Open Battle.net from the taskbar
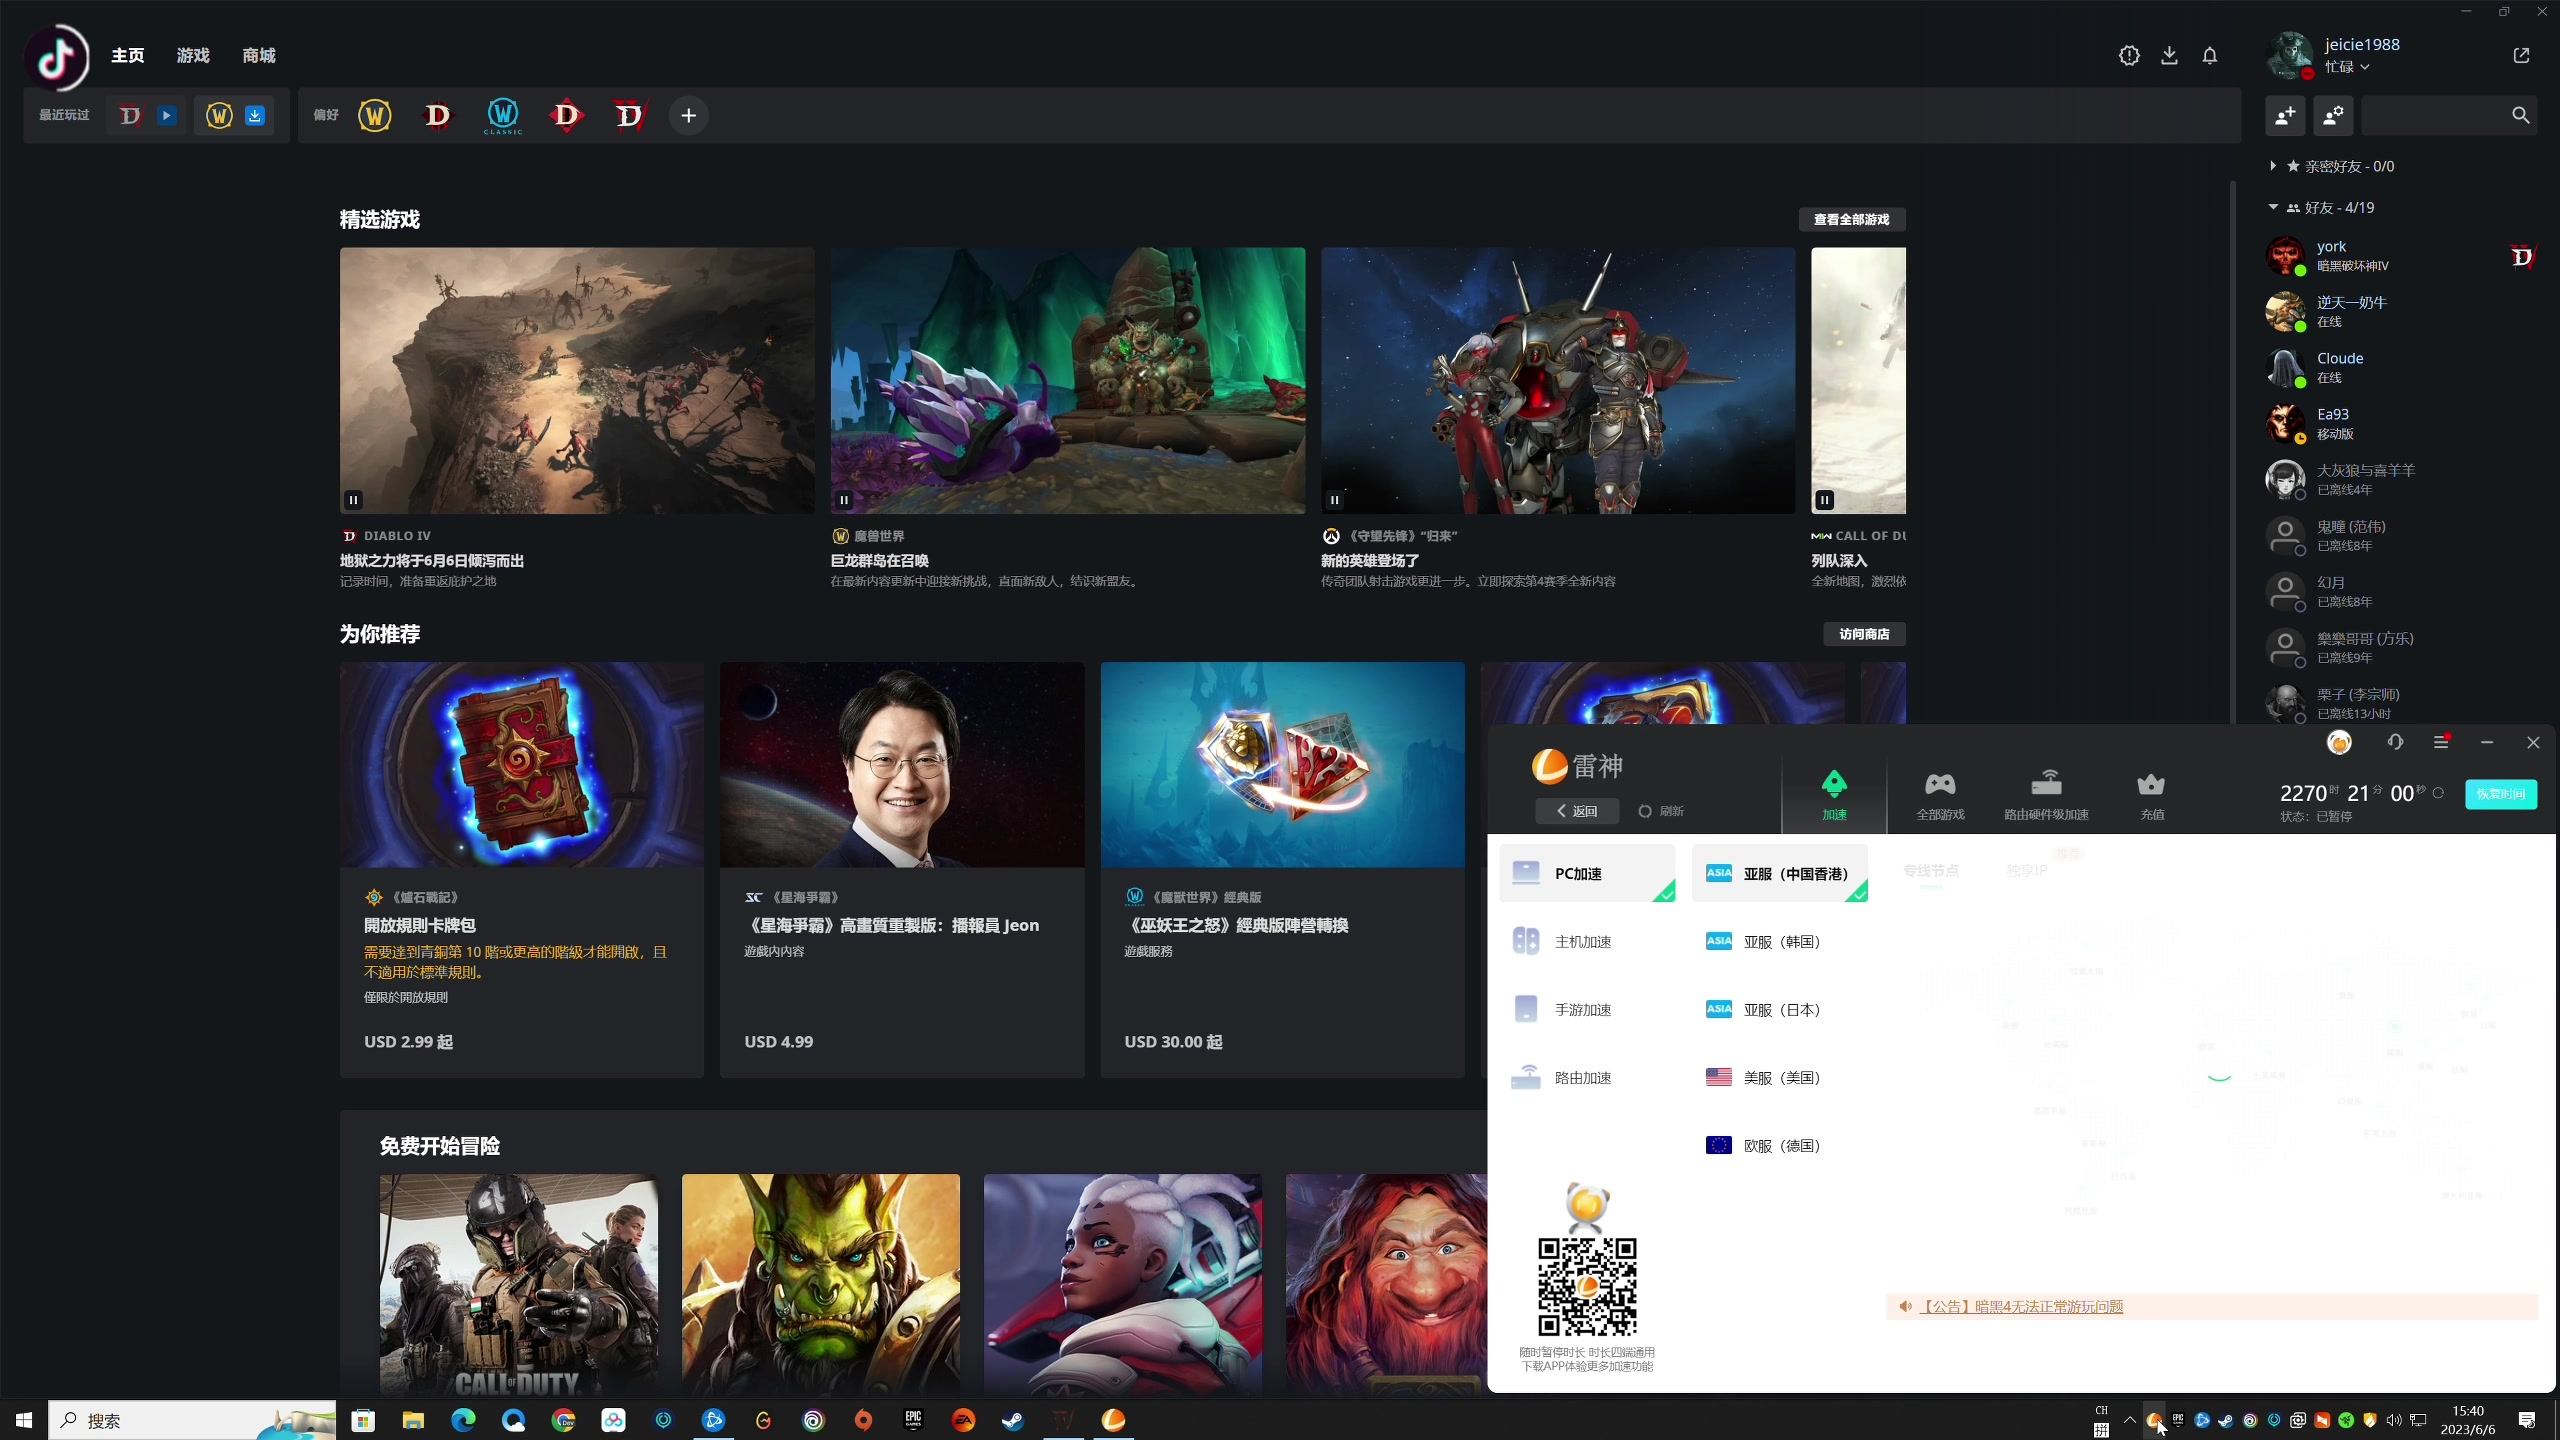 [713, 1420]
